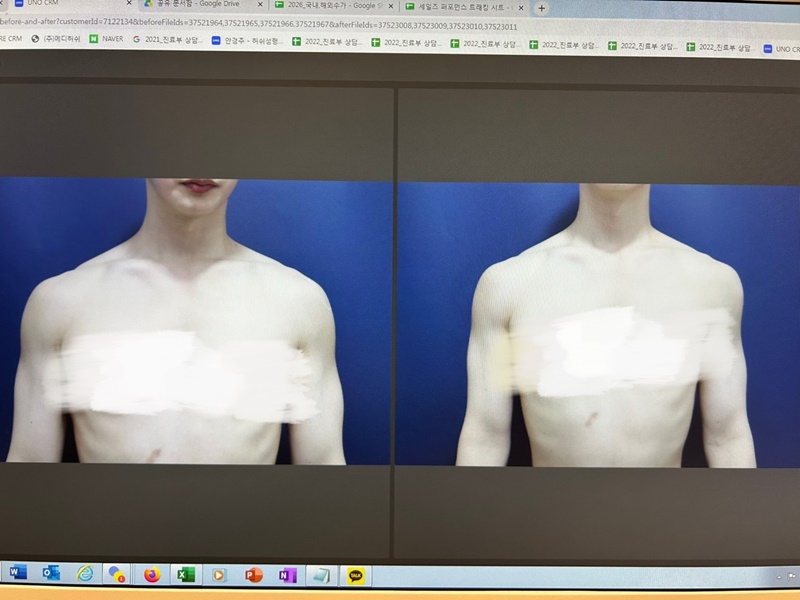
Task: Select the left before photo
Action: 196,320
